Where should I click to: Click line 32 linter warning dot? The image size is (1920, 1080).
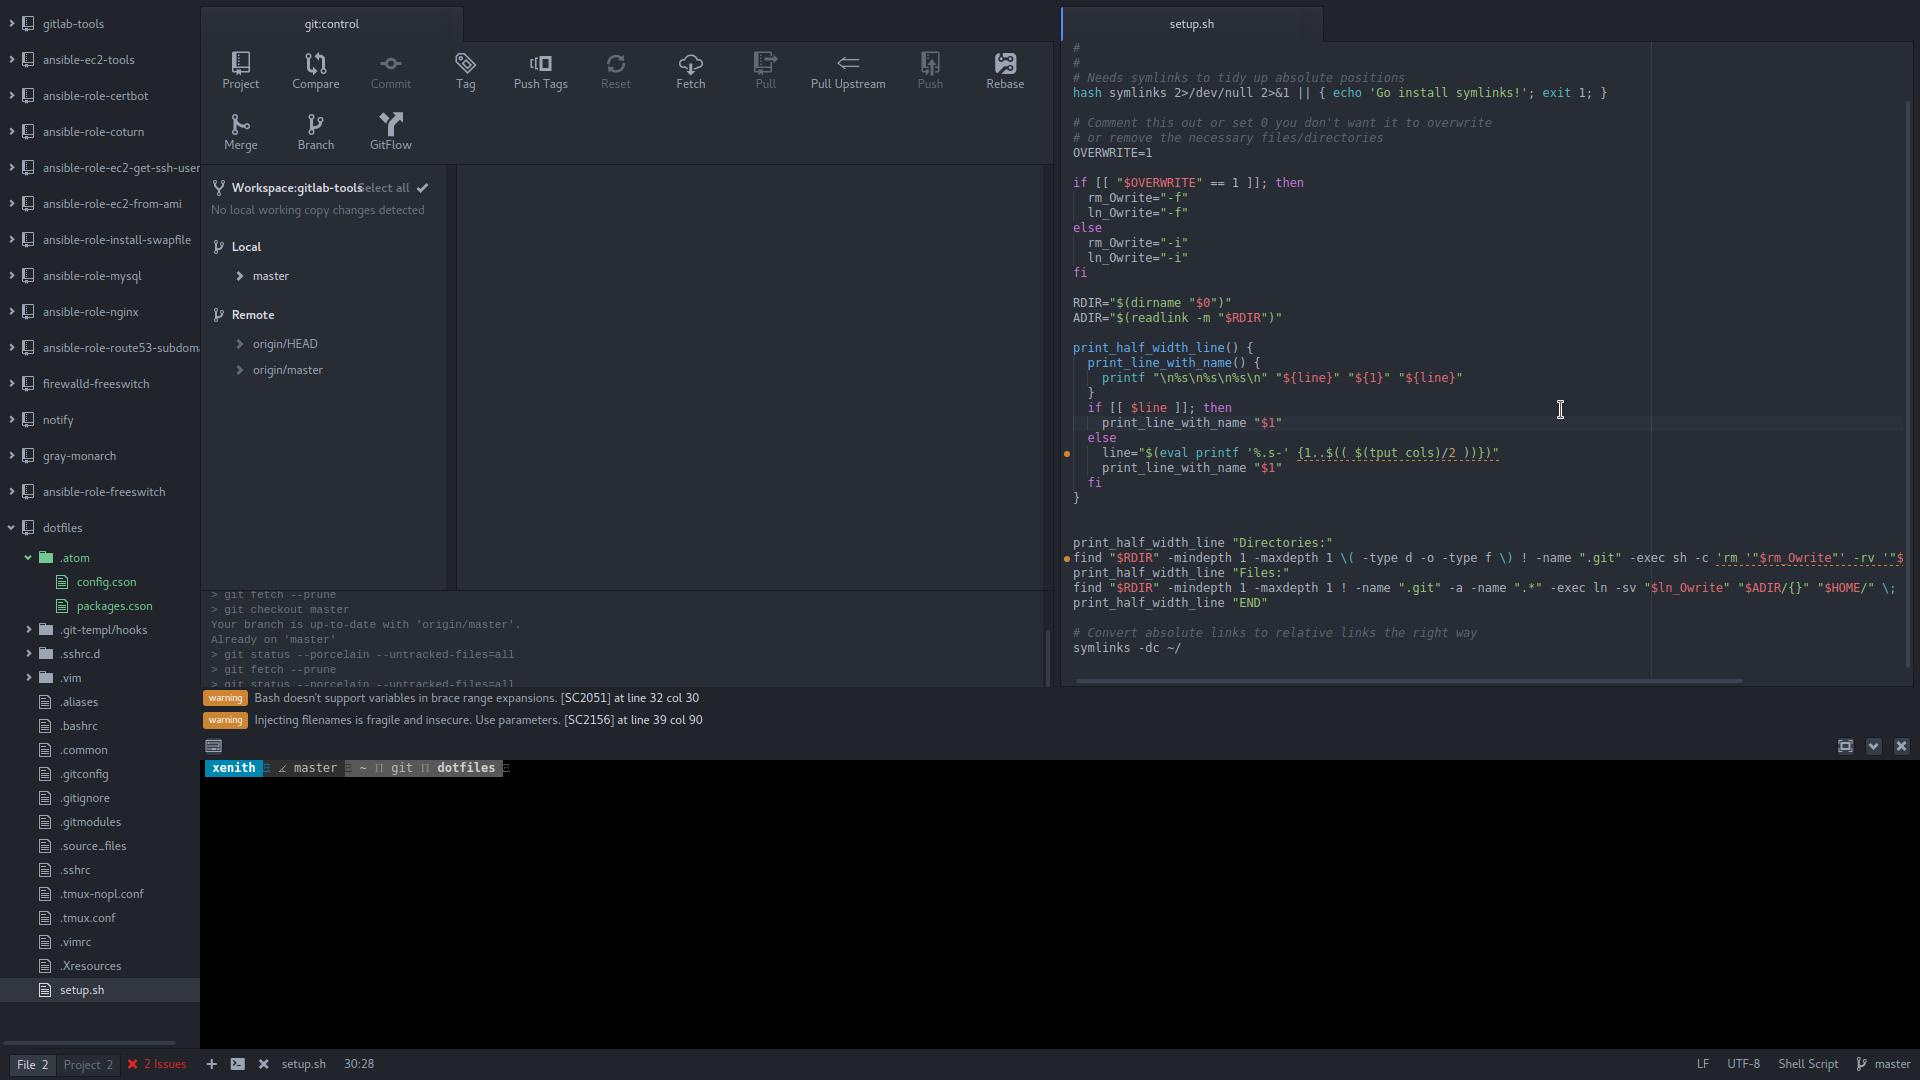pos(1067,454)
